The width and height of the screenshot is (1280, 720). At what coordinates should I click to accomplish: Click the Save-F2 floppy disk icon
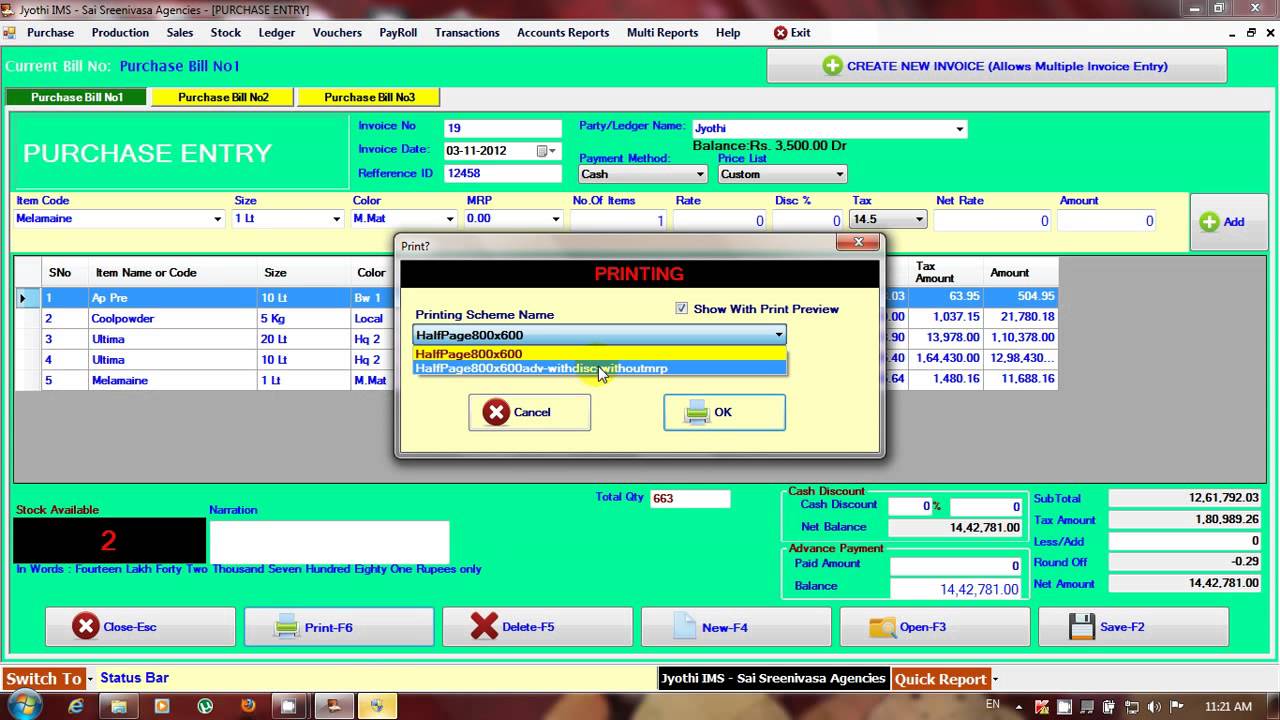pyautogui.click(x=1082, y=627)
